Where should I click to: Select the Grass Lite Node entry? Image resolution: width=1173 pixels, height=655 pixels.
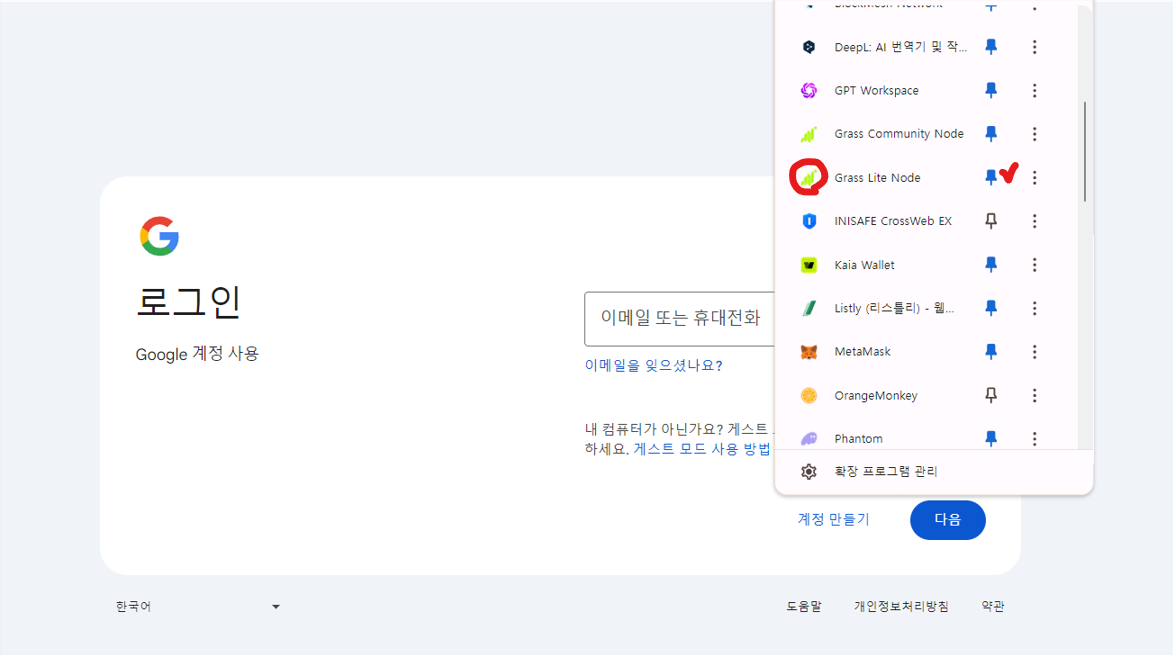click(878, 178)
